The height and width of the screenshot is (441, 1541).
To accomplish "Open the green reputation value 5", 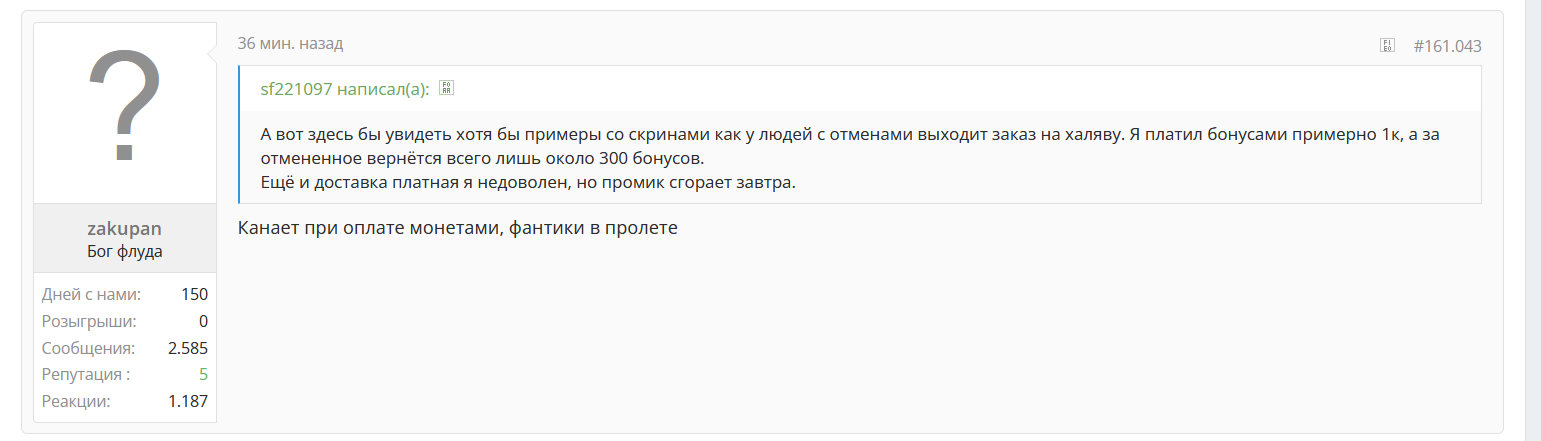I will 203,375.
